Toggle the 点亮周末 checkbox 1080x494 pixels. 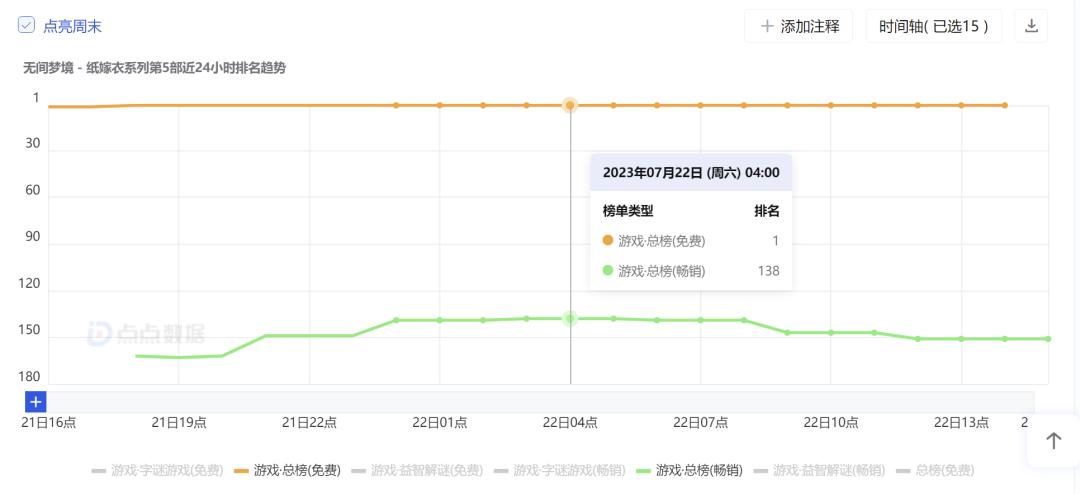[27, 26]
